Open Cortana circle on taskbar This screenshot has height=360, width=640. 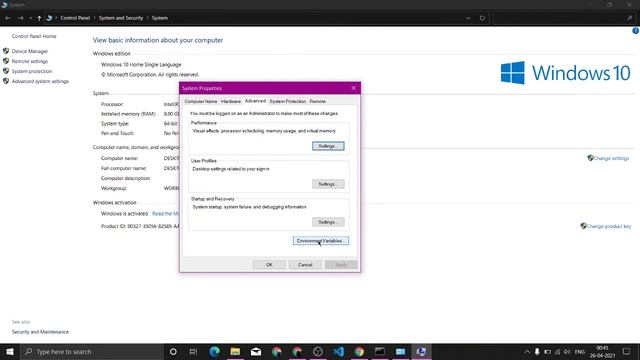point(173,351)
